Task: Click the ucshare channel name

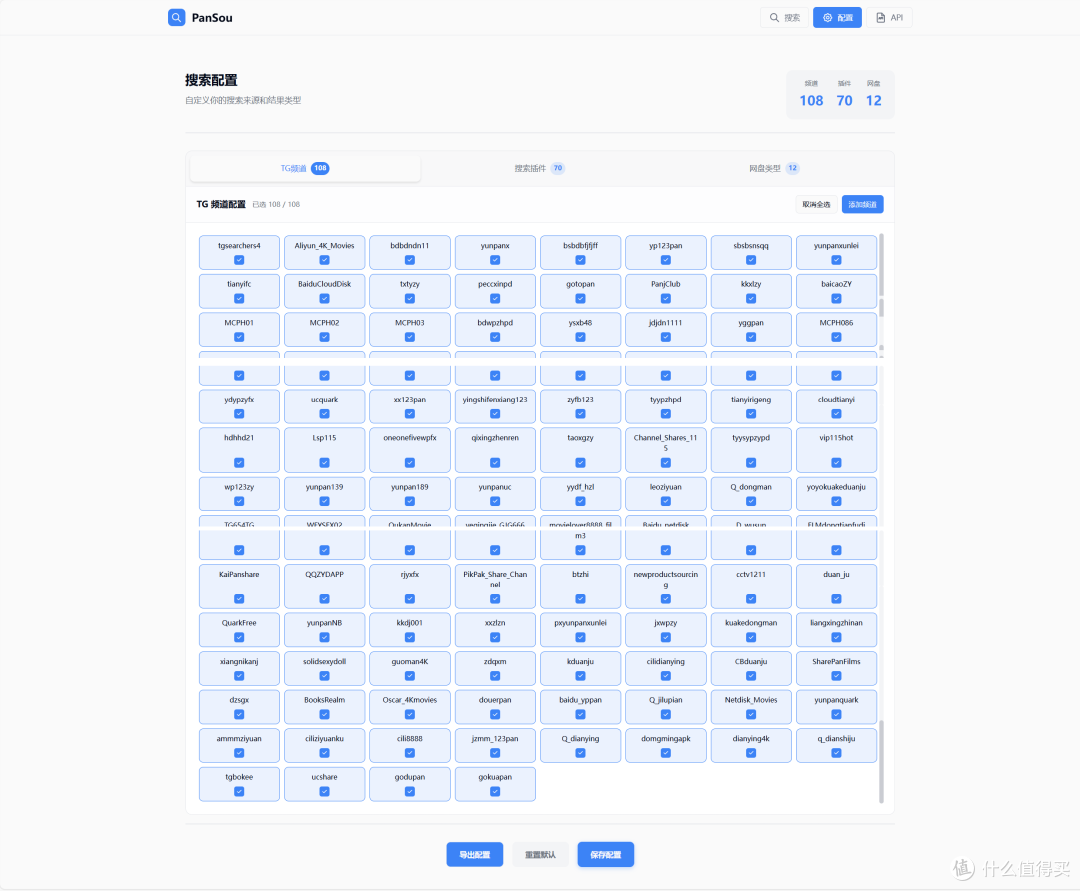Action: 324,777
